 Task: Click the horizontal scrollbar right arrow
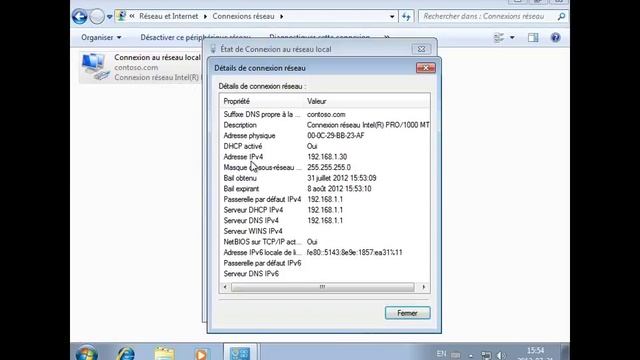[x=424, y=287]
